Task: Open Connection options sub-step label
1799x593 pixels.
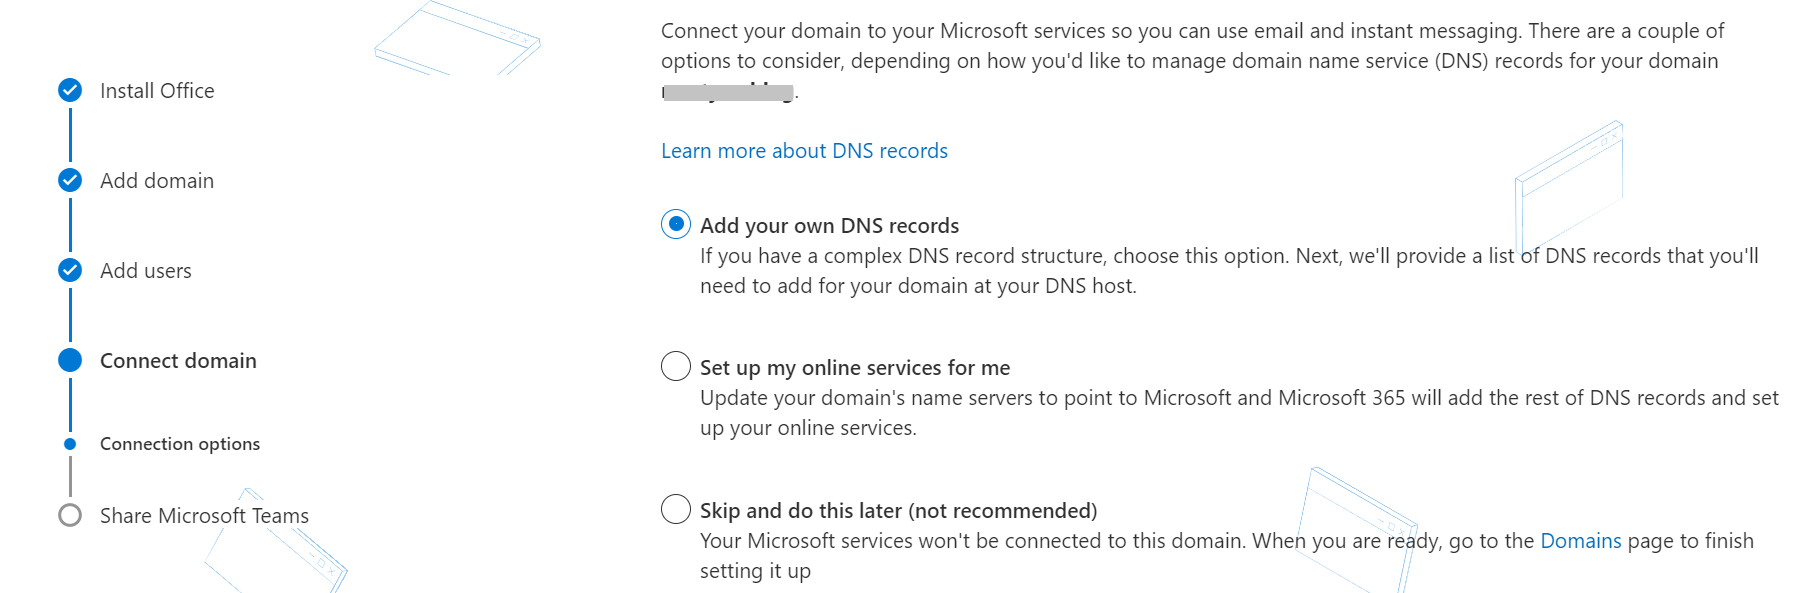Action: click(x=180, y=444)
